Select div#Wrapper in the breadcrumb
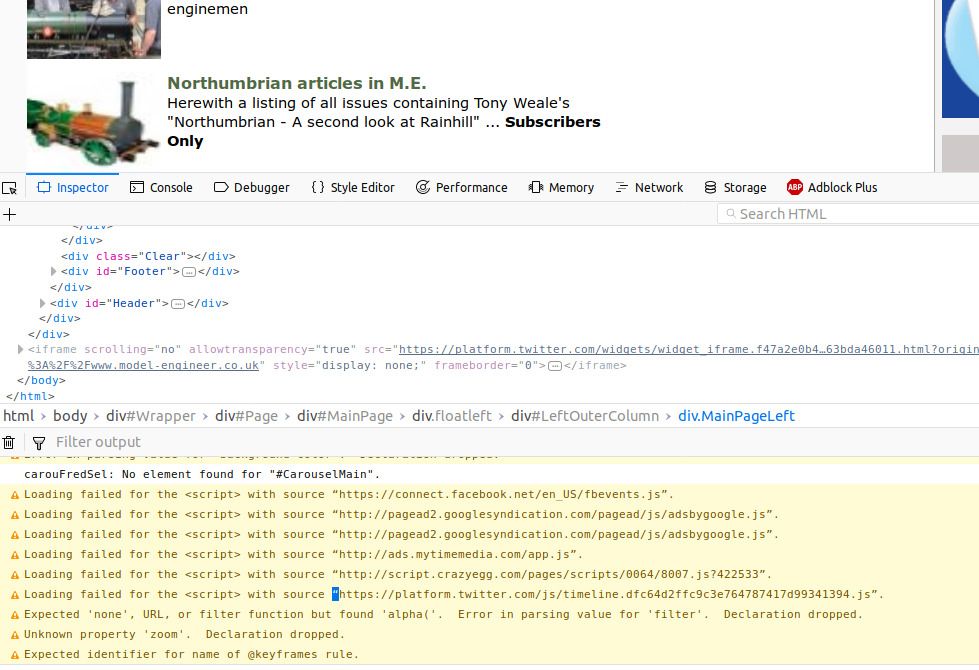The height and width of the screenshot is (670, 979). [x=150, y=416]
